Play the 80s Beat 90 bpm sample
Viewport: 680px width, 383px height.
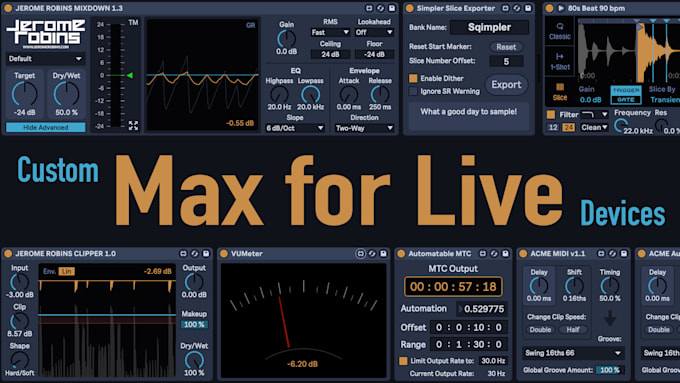click(x=561, y=8)
